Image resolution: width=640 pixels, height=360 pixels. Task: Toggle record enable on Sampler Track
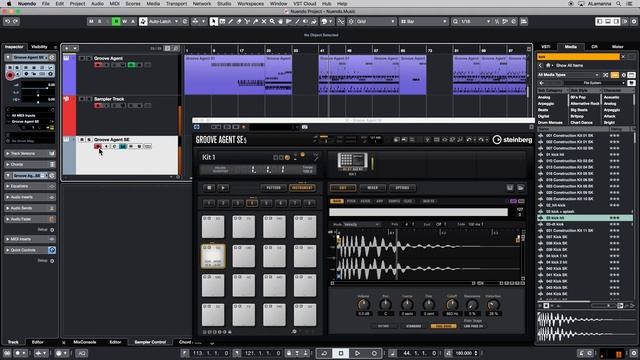coord(98,105)
